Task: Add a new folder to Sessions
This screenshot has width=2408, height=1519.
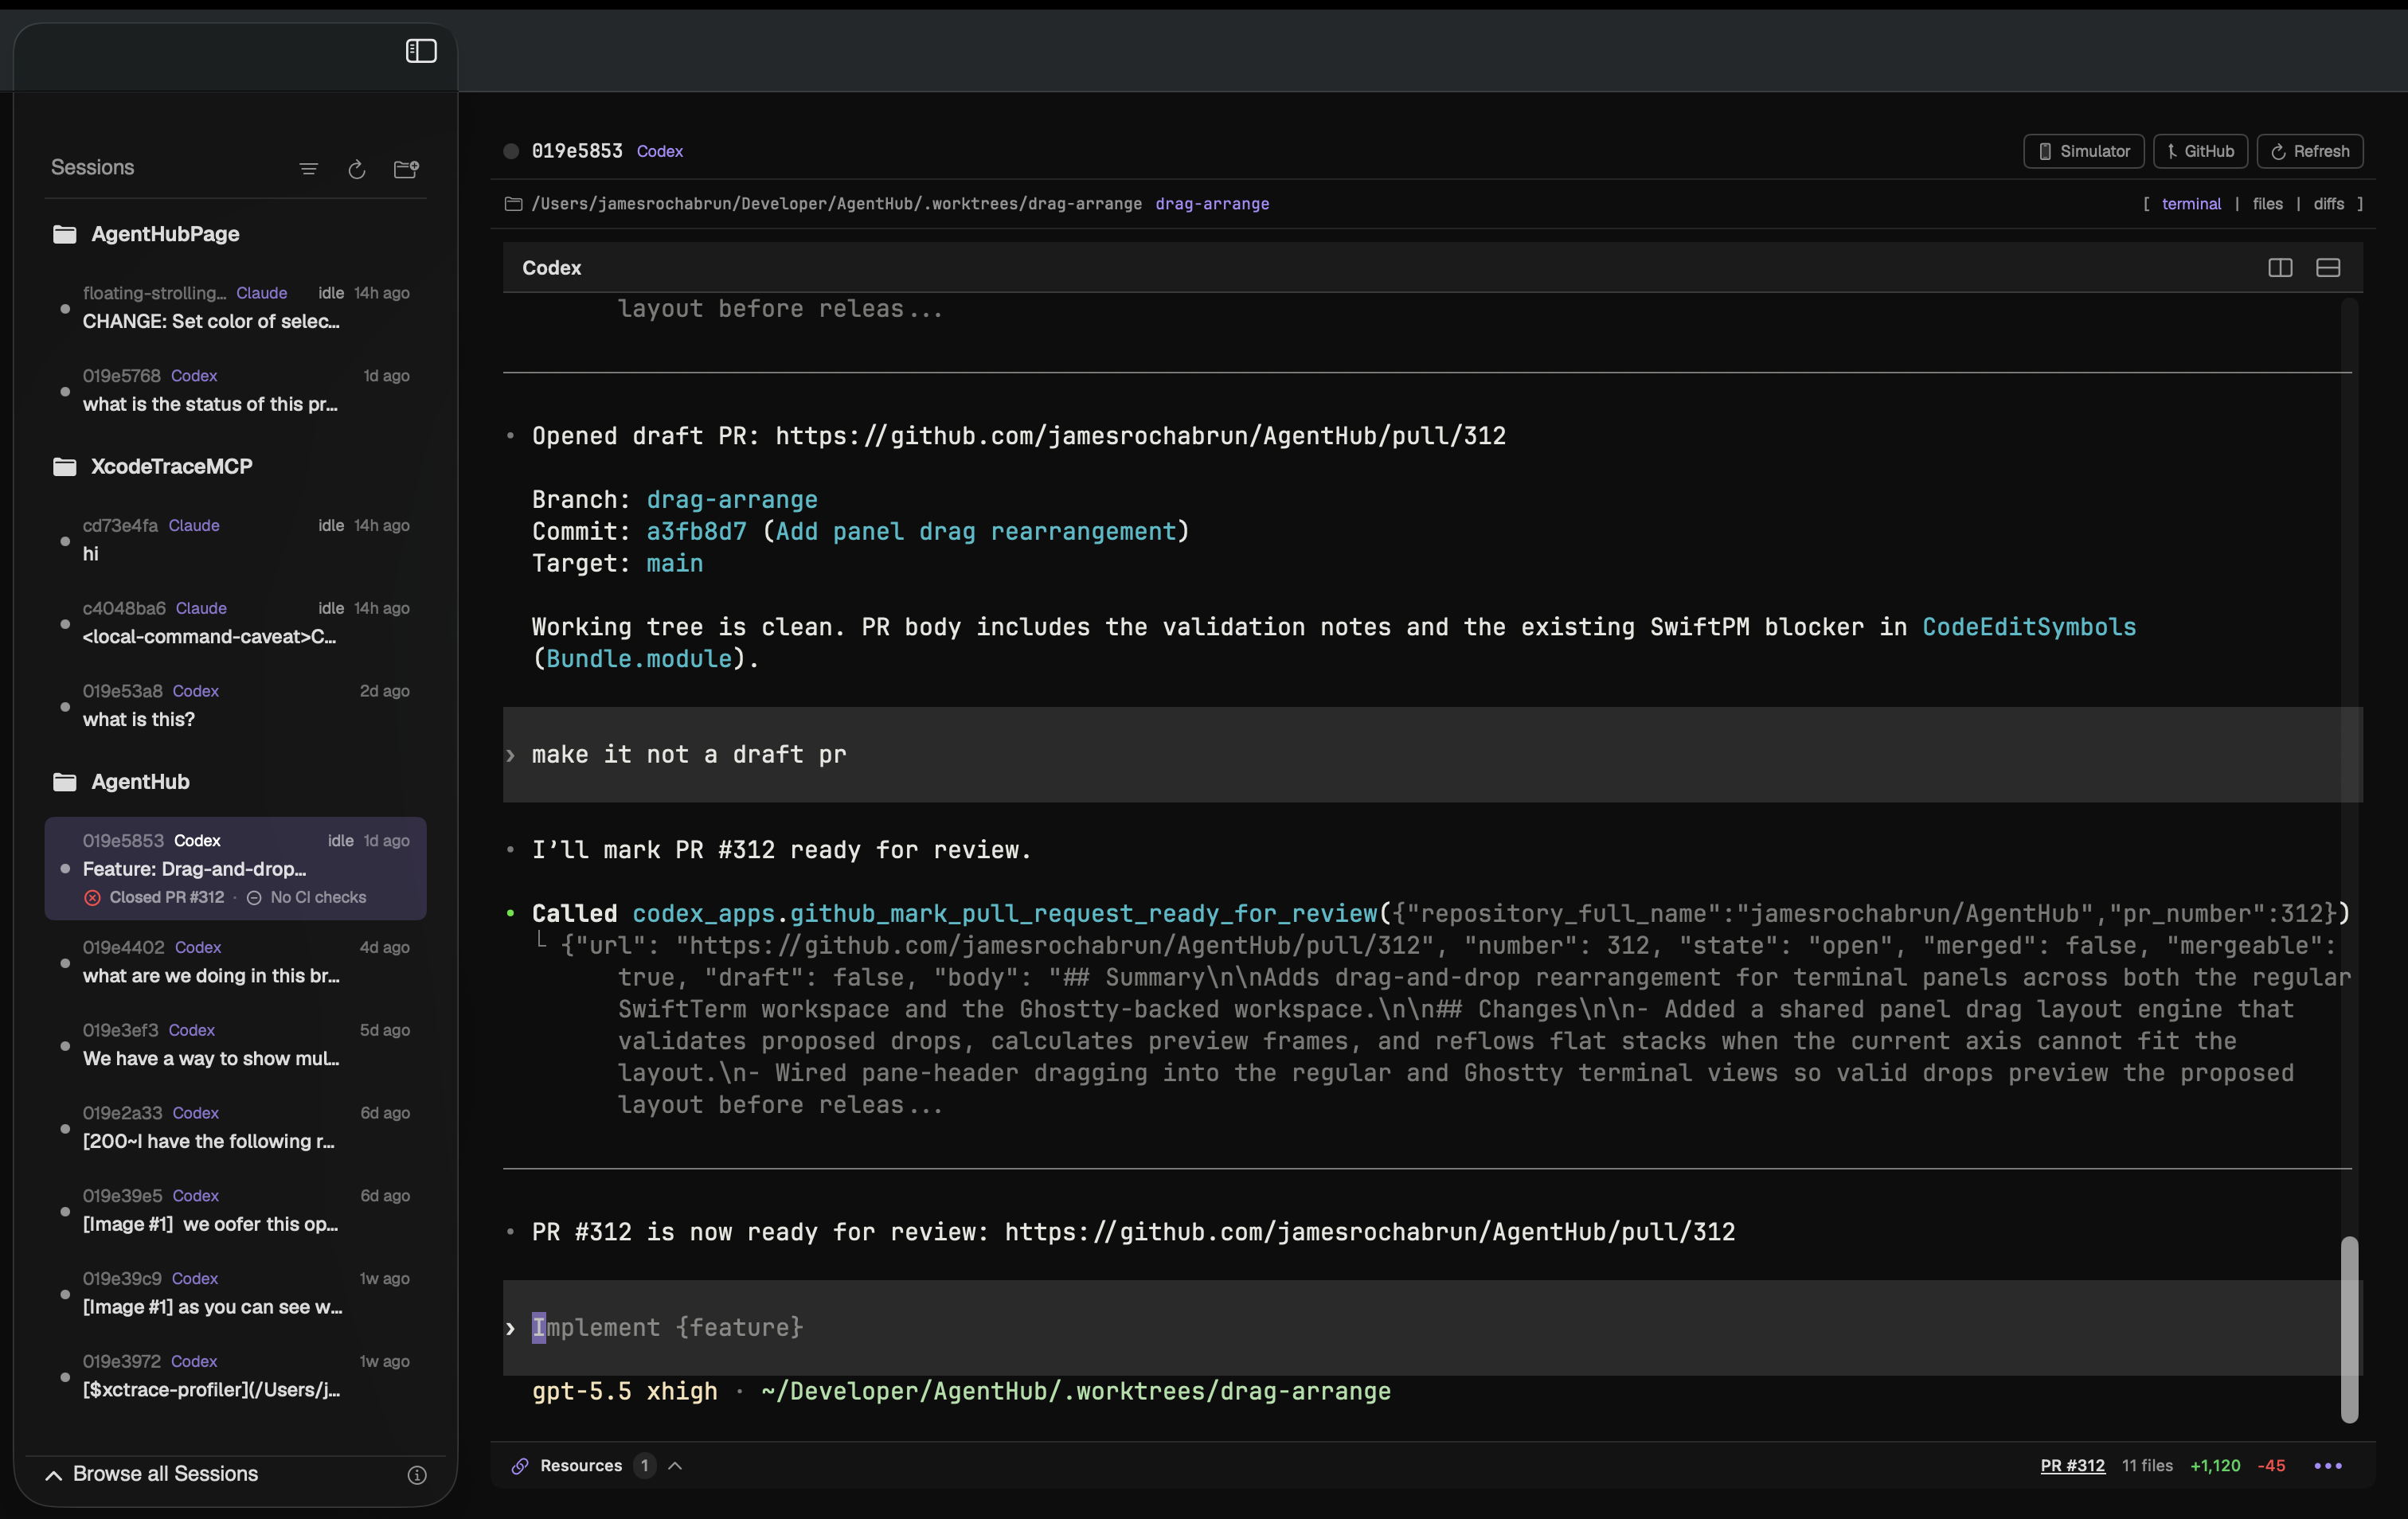Action: (406, 169)
